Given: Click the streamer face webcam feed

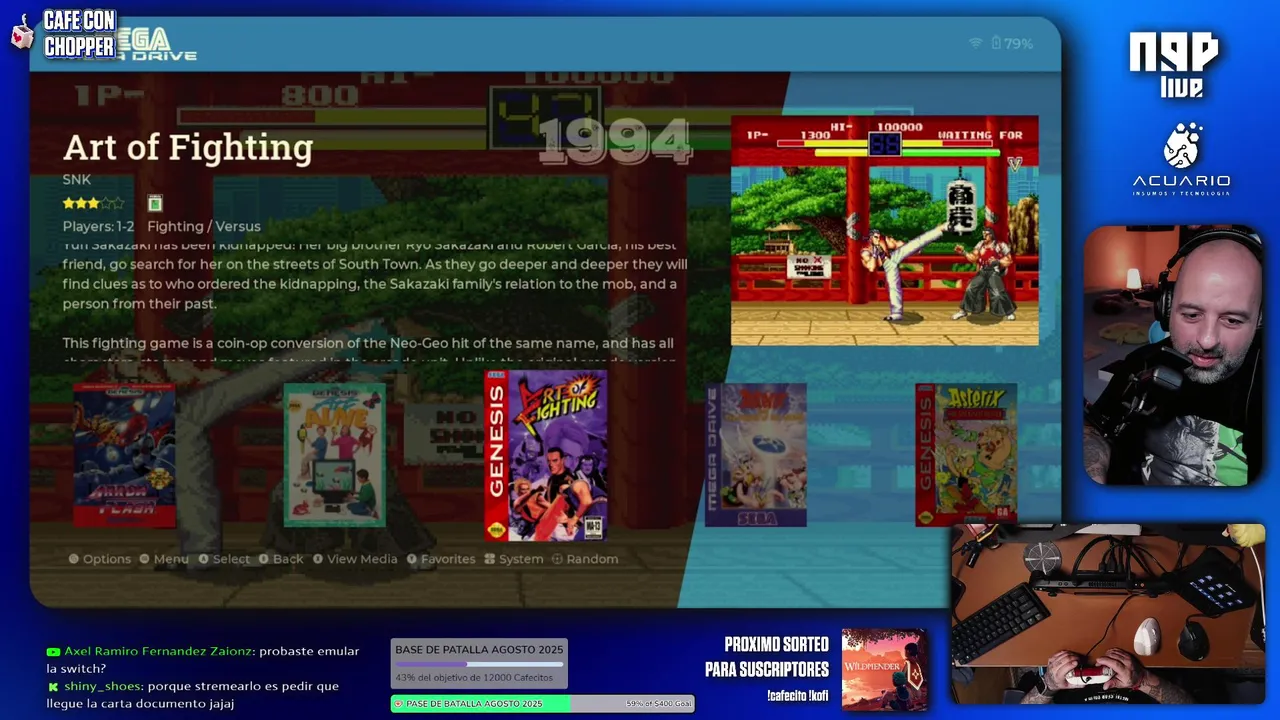Looking at the screenshot, I should (1173, 357).
